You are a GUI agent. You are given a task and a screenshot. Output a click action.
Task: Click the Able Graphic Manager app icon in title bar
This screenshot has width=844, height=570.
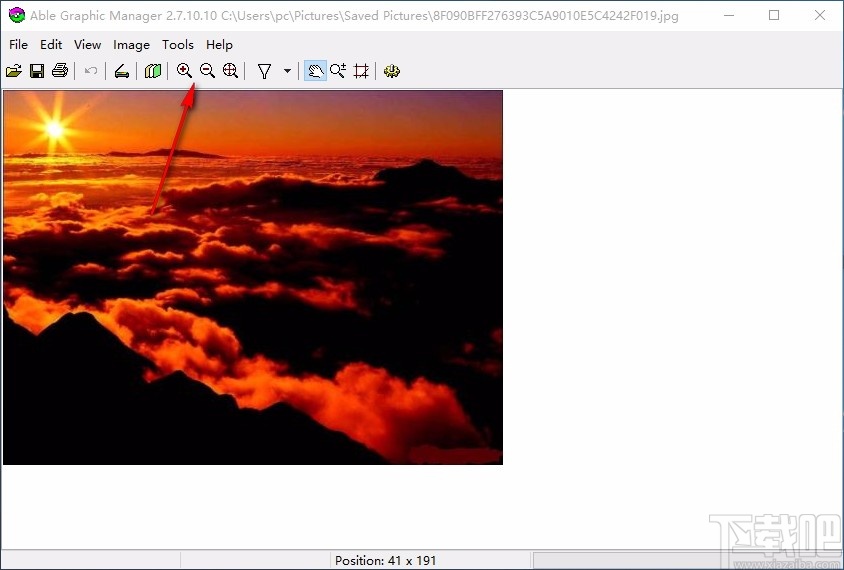tap(17, 15)
